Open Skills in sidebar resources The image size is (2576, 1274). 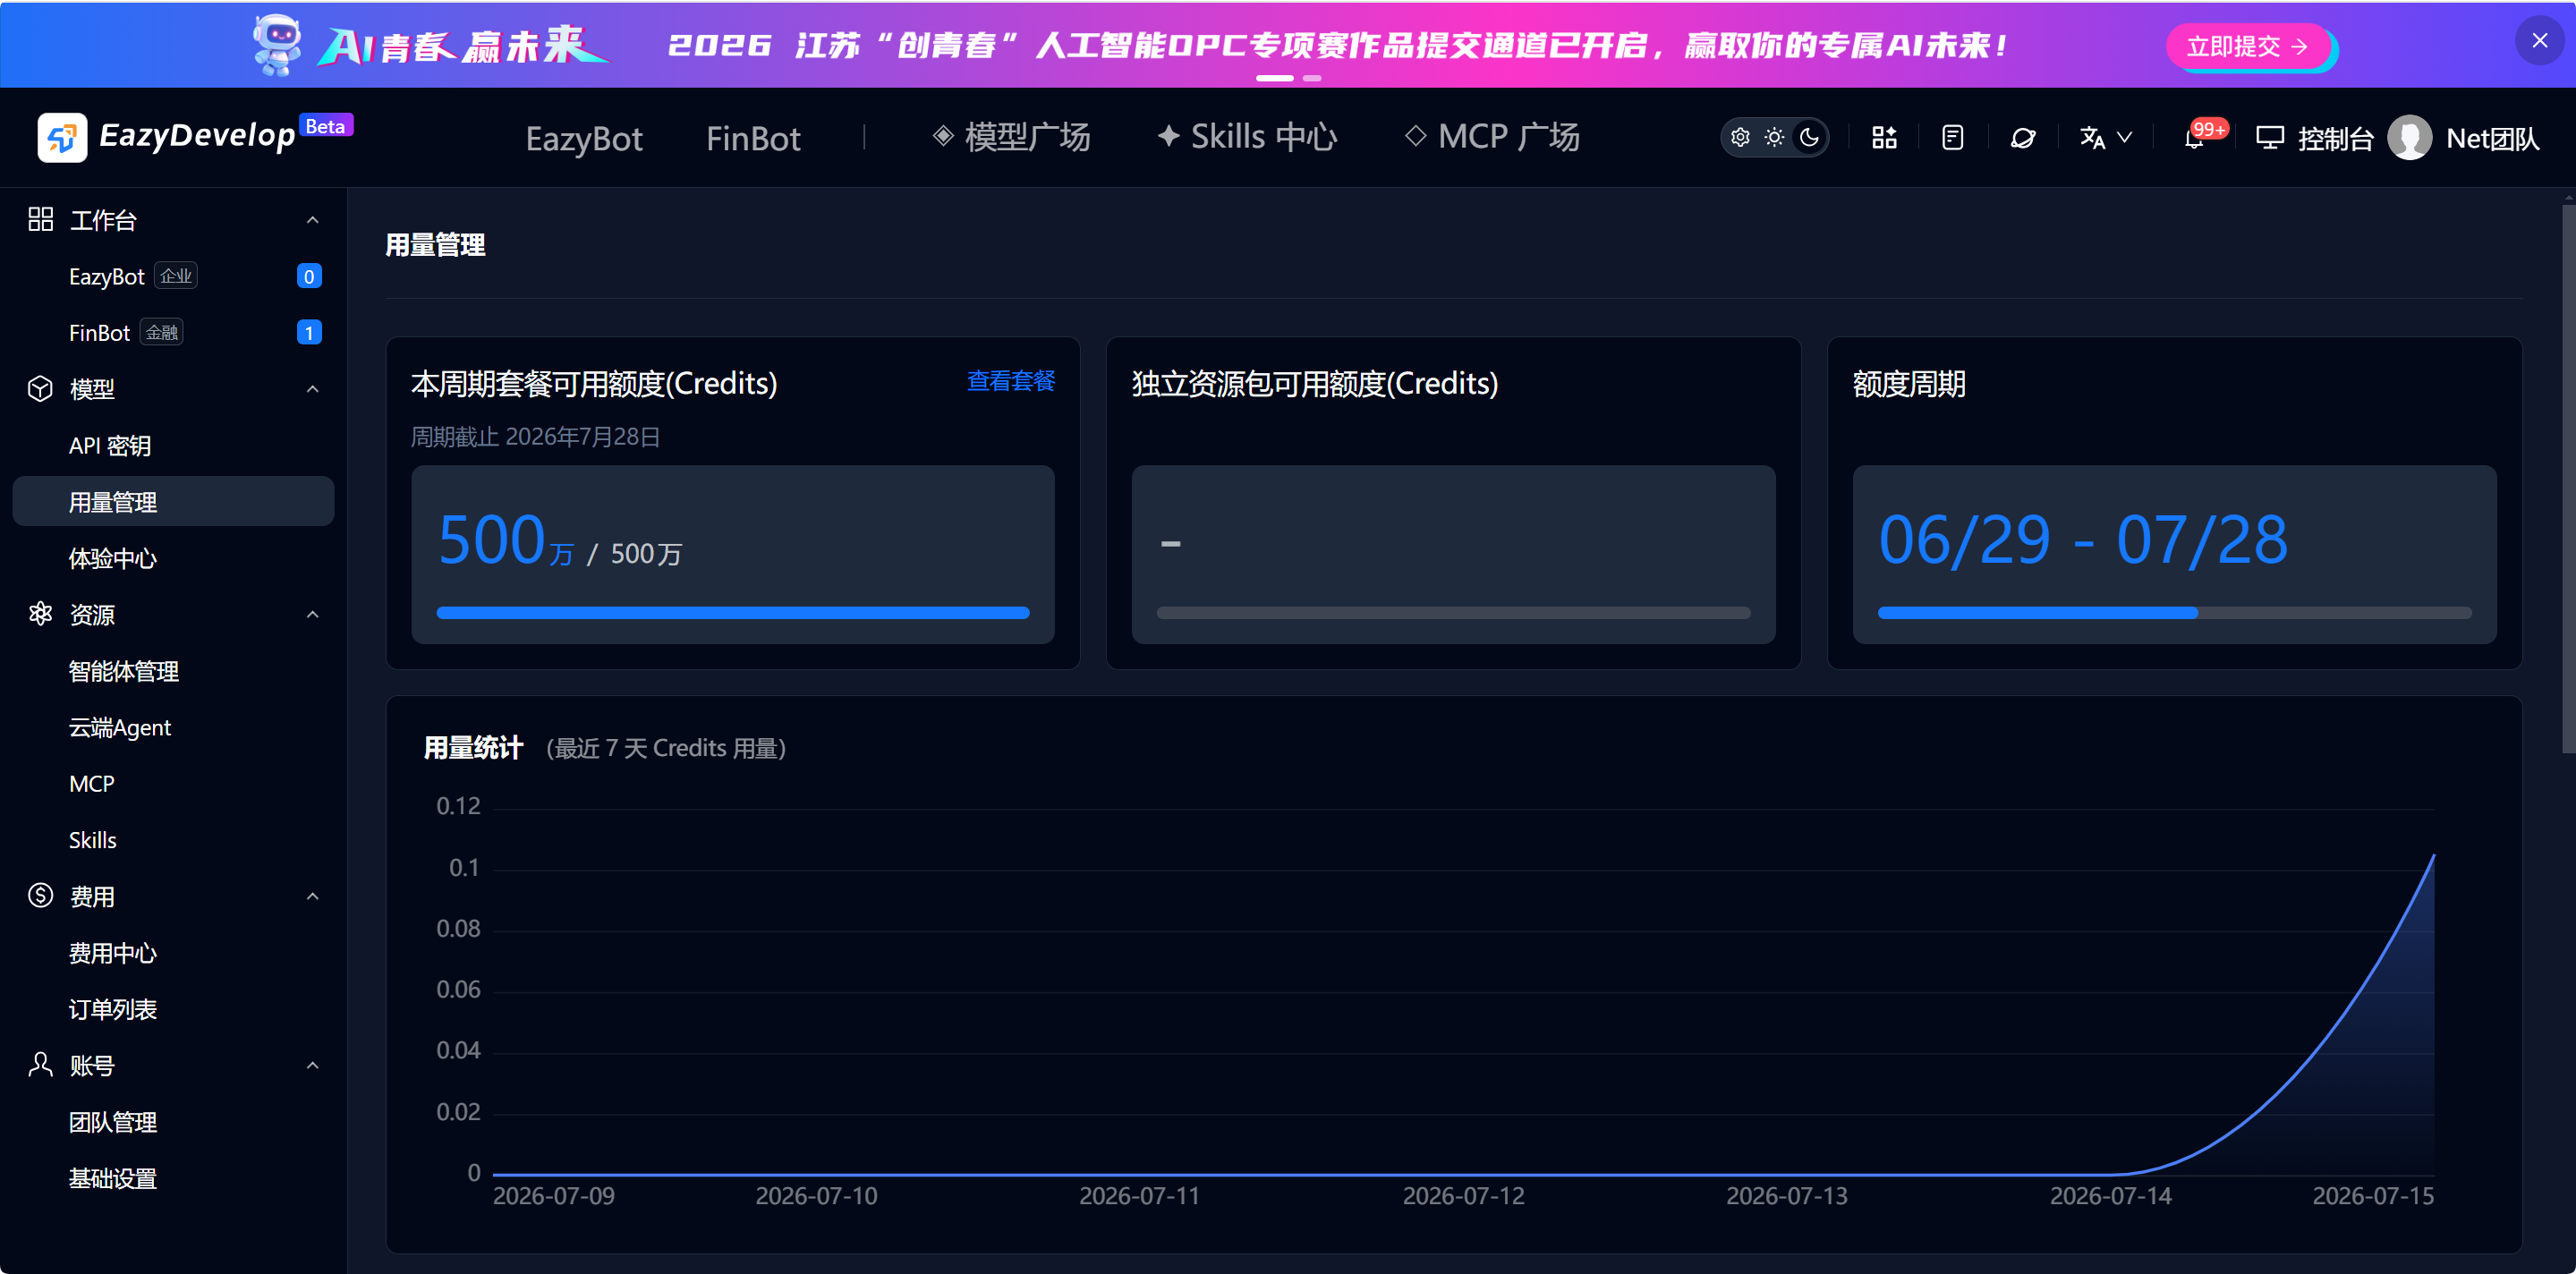[x=173, y=840]
